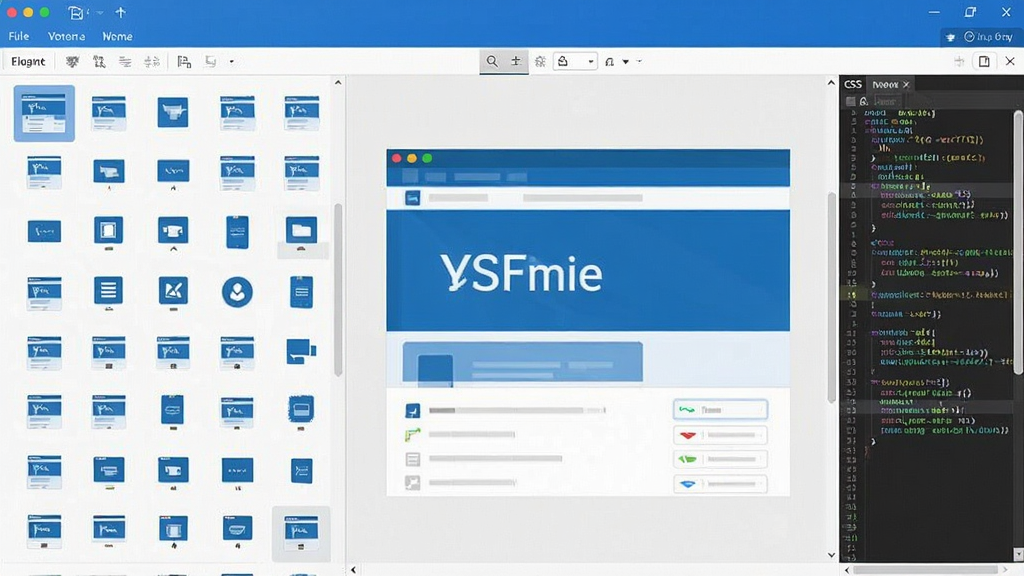Open the red shape dropdown in preview
This screenshot has width=1024, height=576.
[720, 435]
